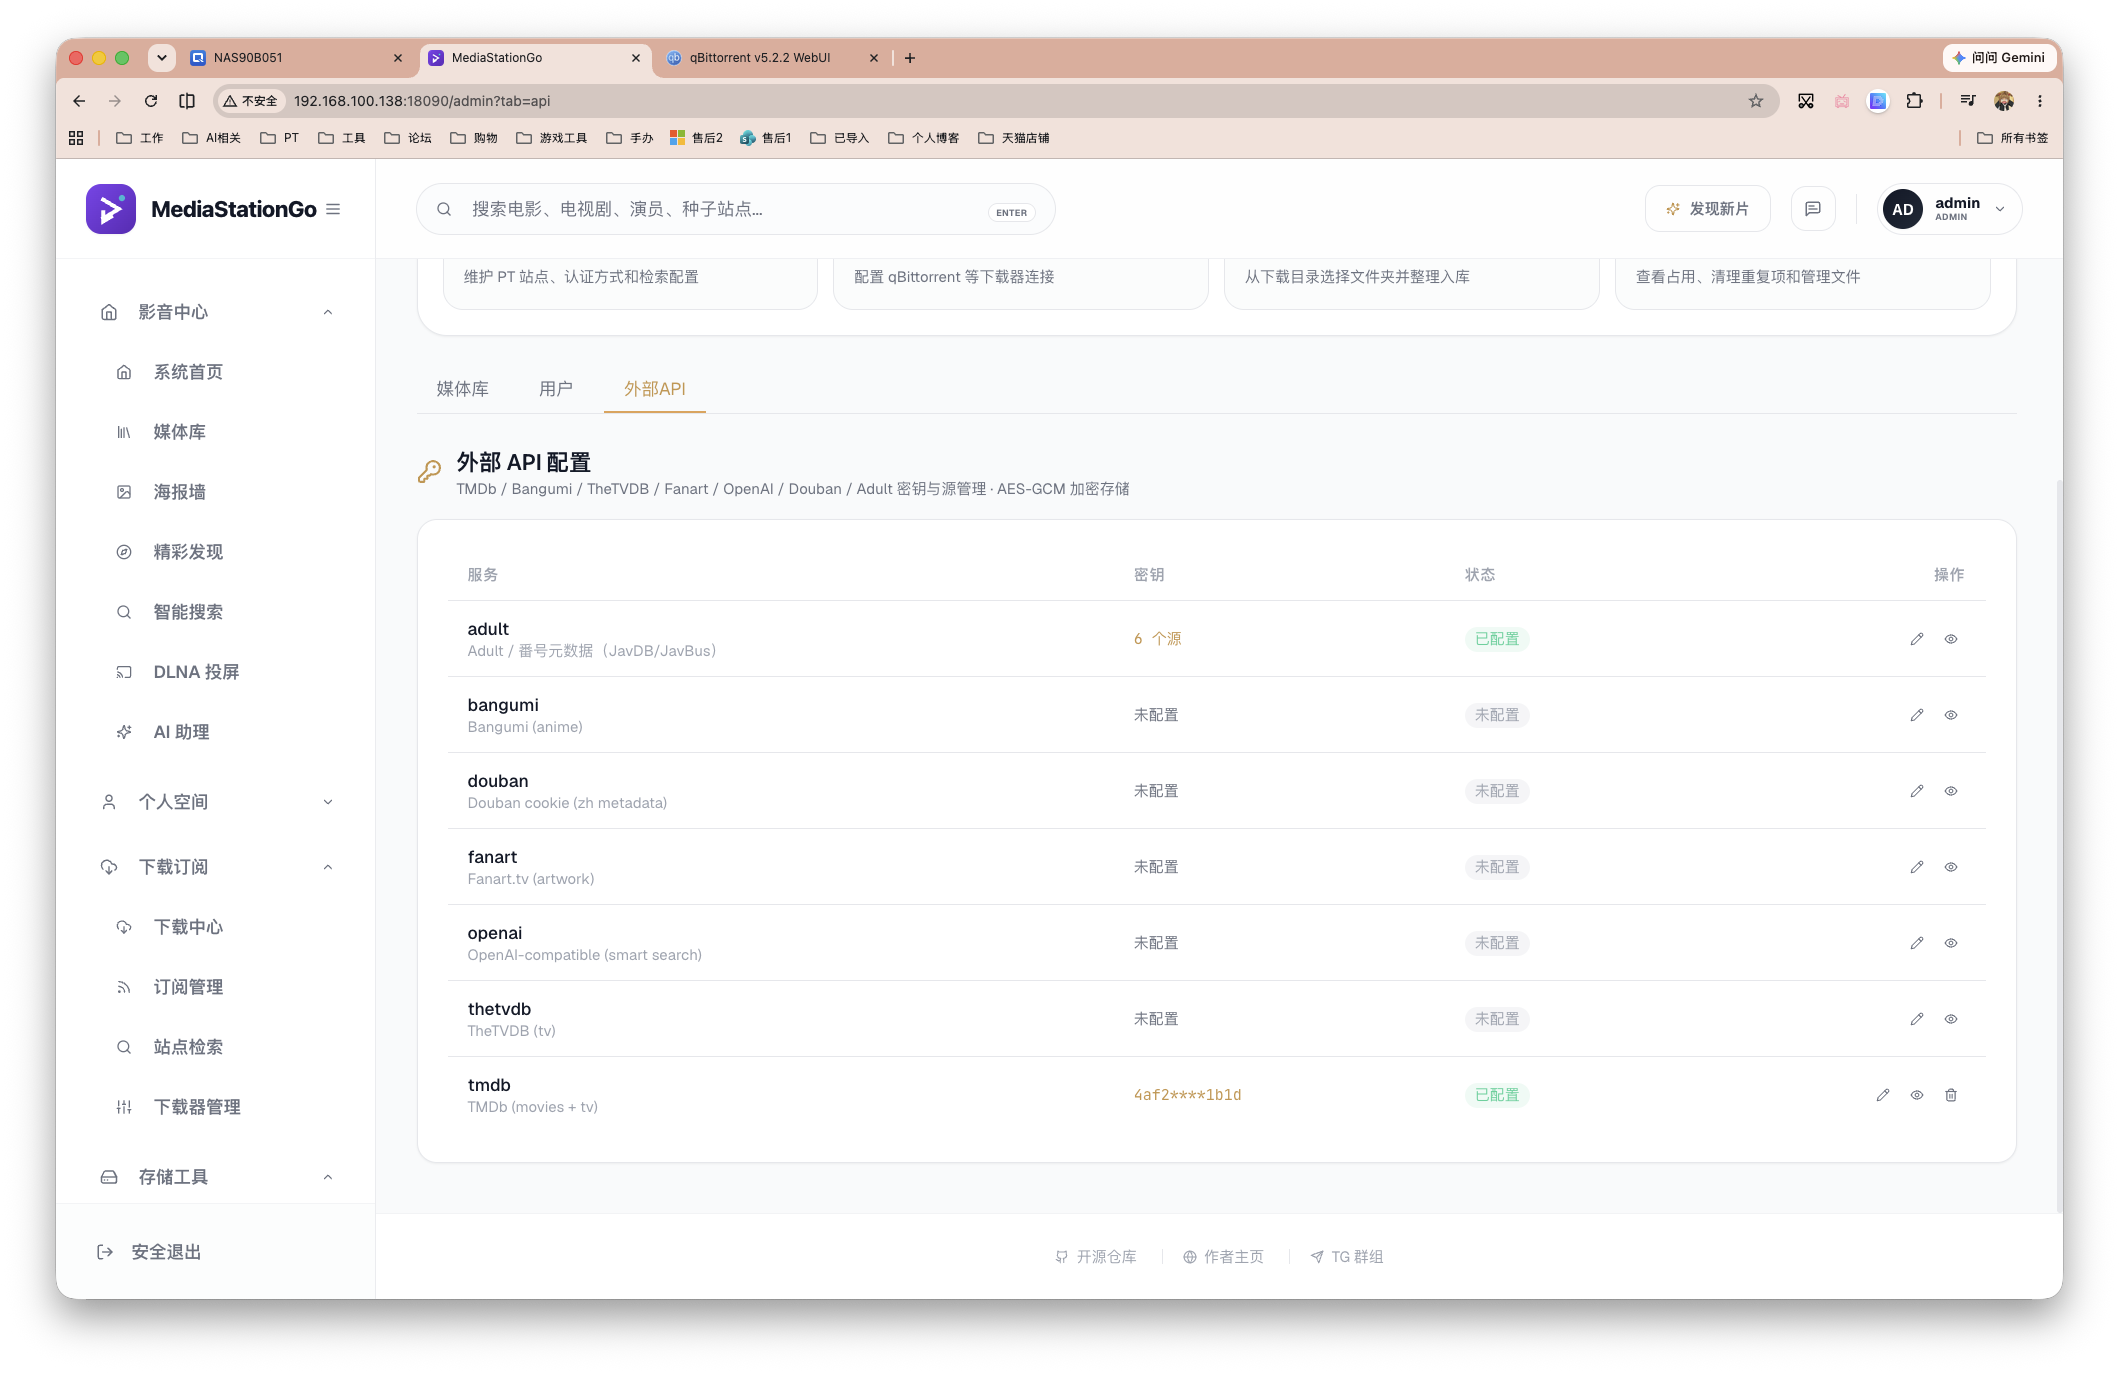Reveal the thetvdb key with the eye icon
The image size is (2119, 1373).
(x=1950, y=1019)
